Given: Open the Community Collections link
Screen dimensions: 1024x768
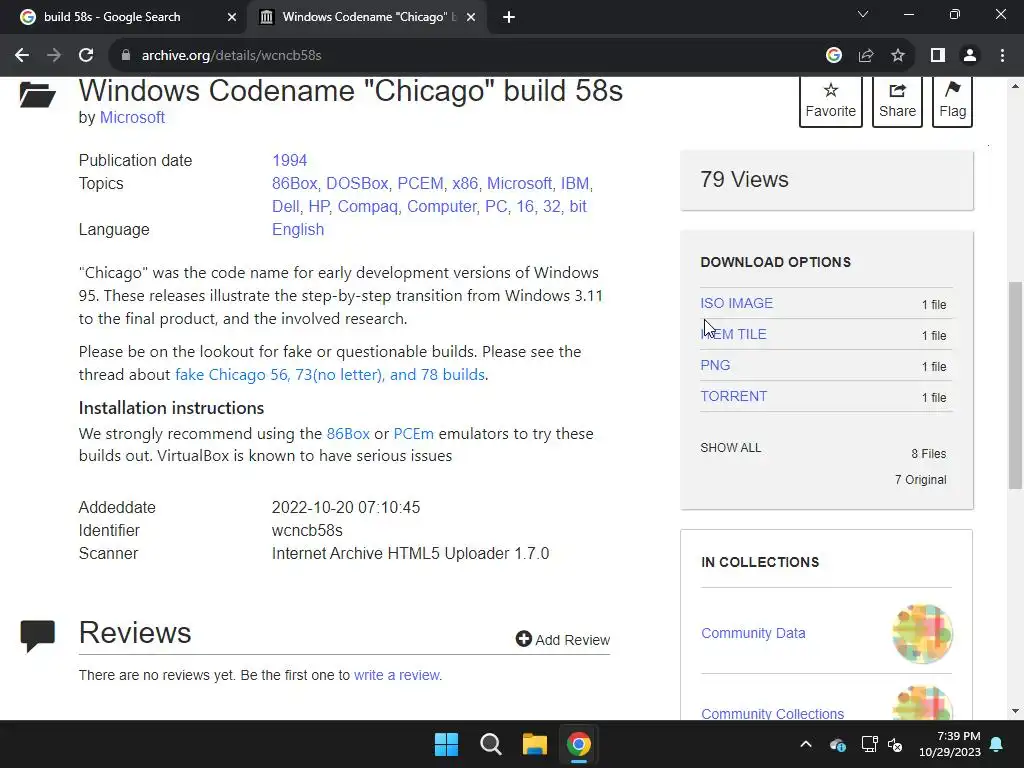Looking at the screenshot, I should tap(773, 713).
